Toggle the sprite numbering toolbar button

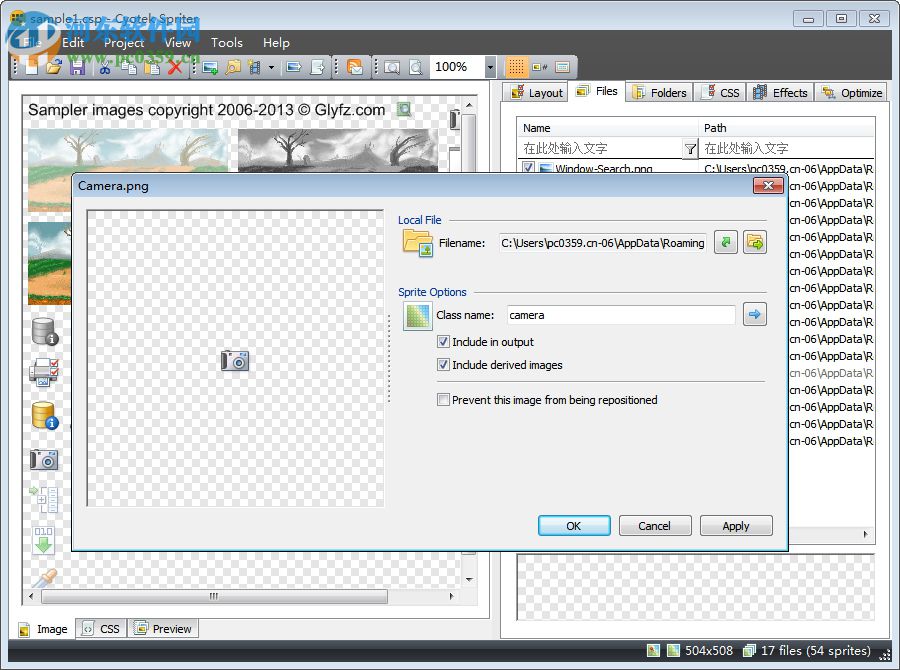(540, 67)
